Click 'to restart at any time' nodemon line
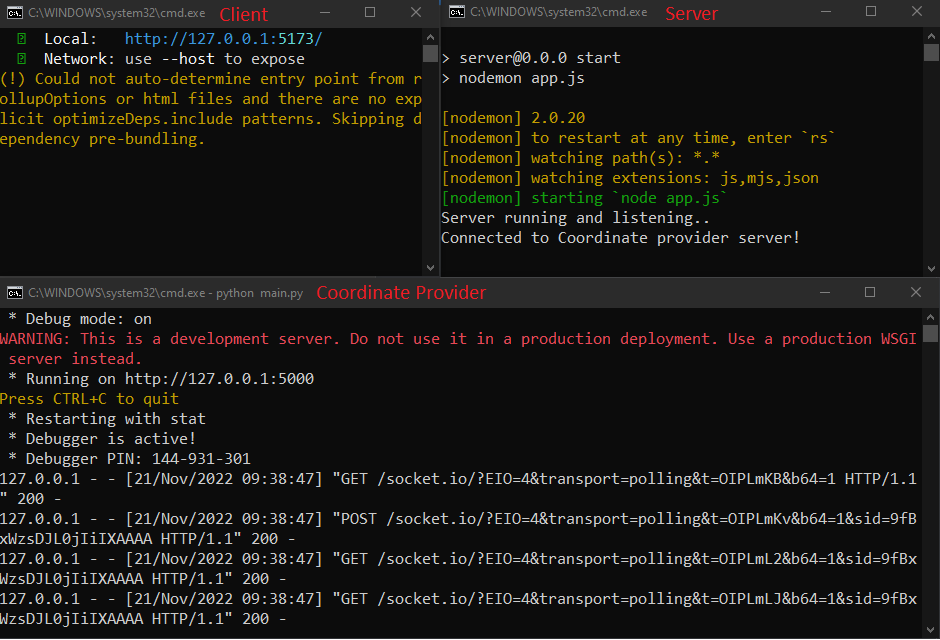 [638, 138]
